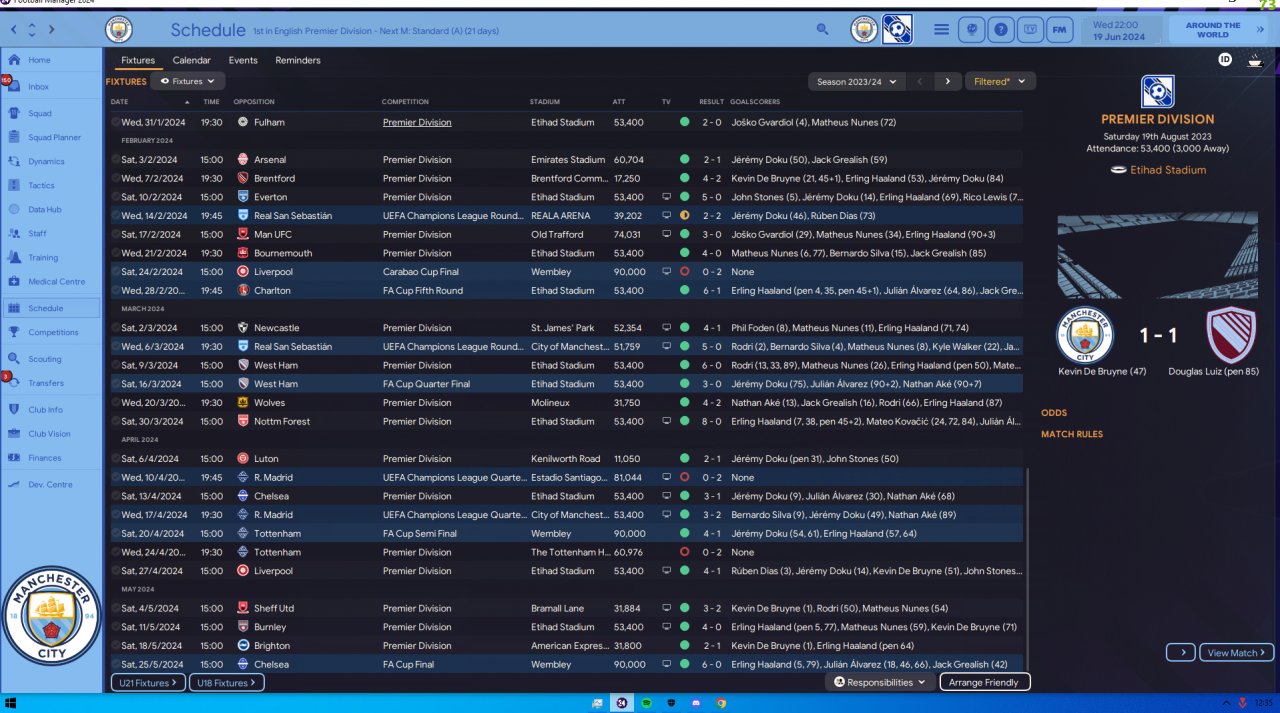Expand the Fixtures view dropdown

click(x=187, y=81)
